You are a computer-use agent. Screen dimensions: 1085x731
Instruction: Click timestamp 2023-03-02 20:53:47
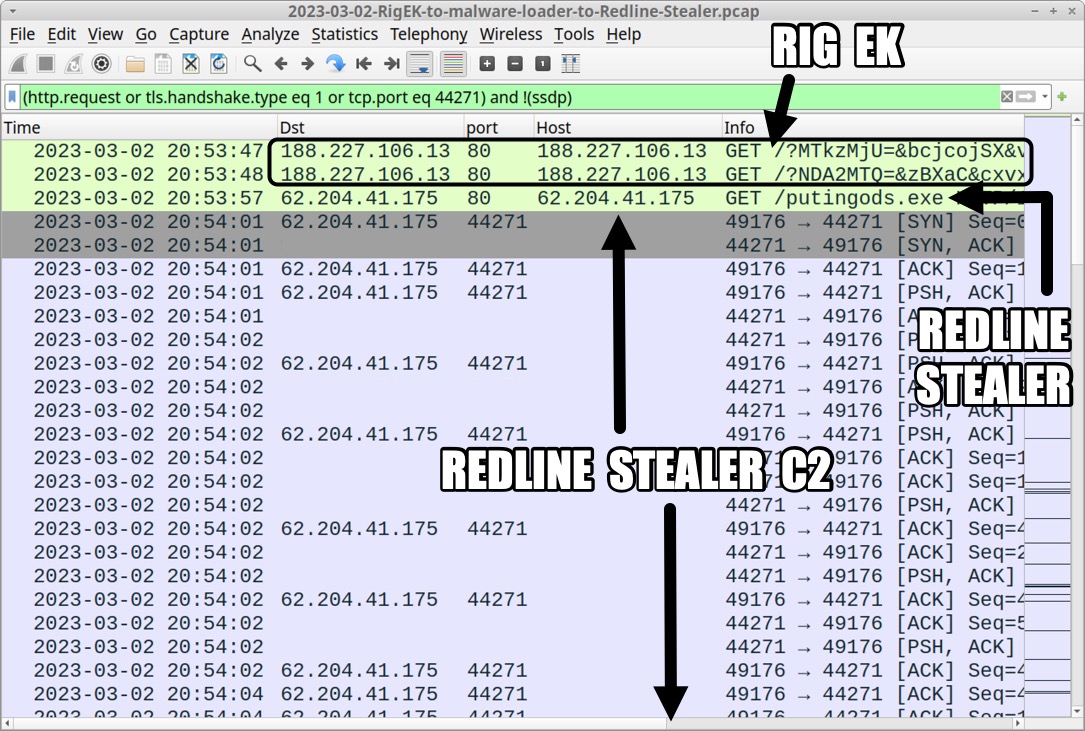149,151
